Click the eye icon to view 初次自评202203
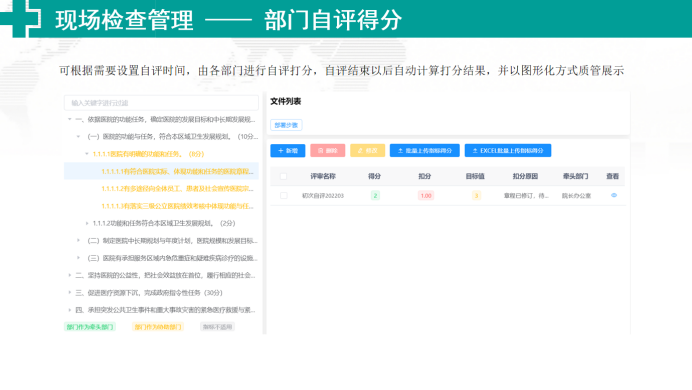This screenshot has width=692, height=390. pyautogui.click(x=614, y=195)
